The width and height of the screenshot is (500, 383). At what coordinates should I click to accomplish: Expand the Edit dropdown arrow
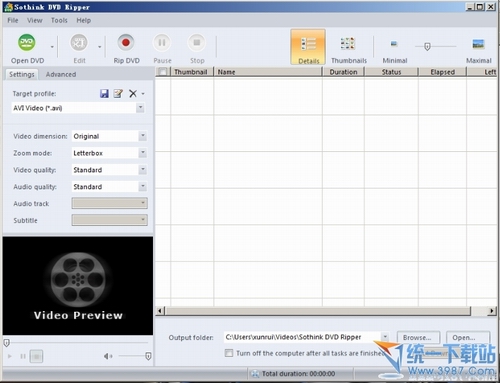coord(100,47)
